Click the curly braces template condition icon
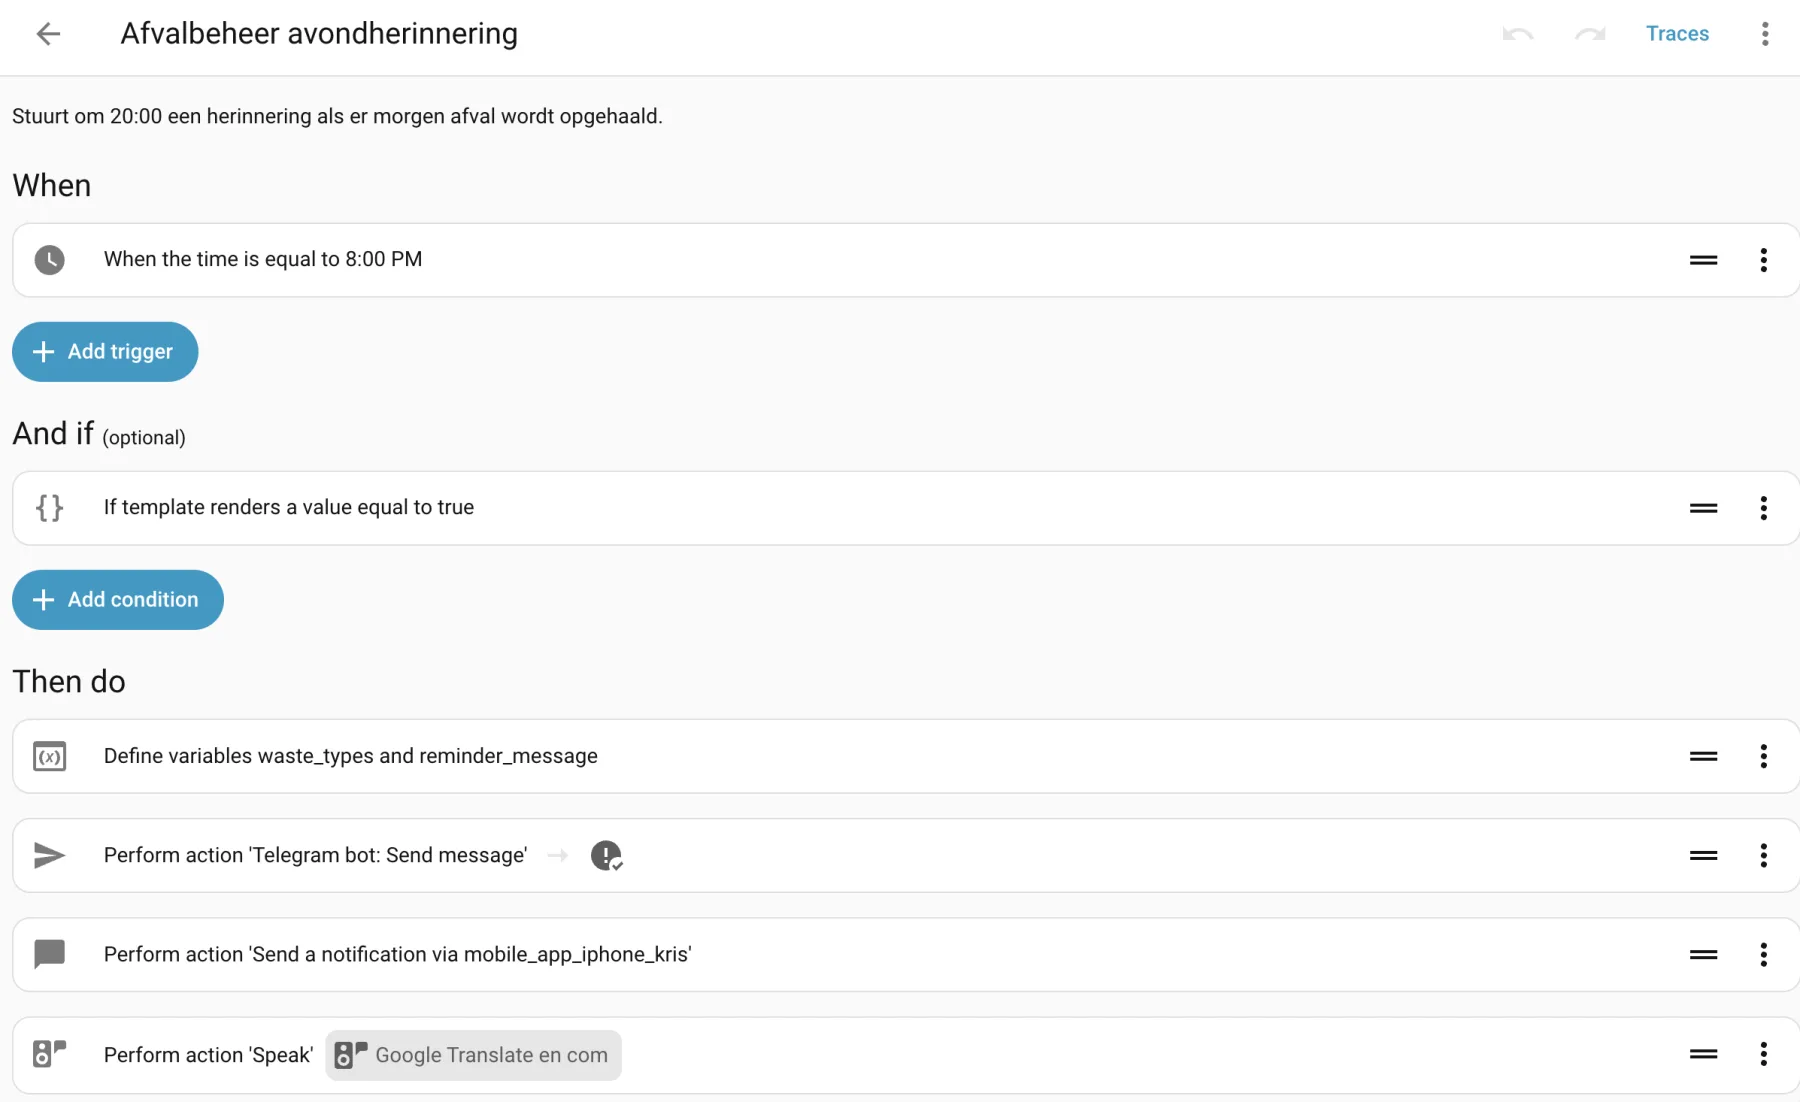This screenshot has height=1102, width=1800. [x=49, y=508]
